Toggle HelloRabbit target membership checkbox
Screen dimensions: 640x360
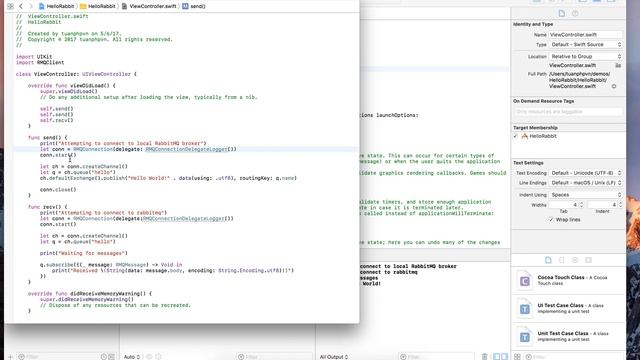(x=516, y=136)
